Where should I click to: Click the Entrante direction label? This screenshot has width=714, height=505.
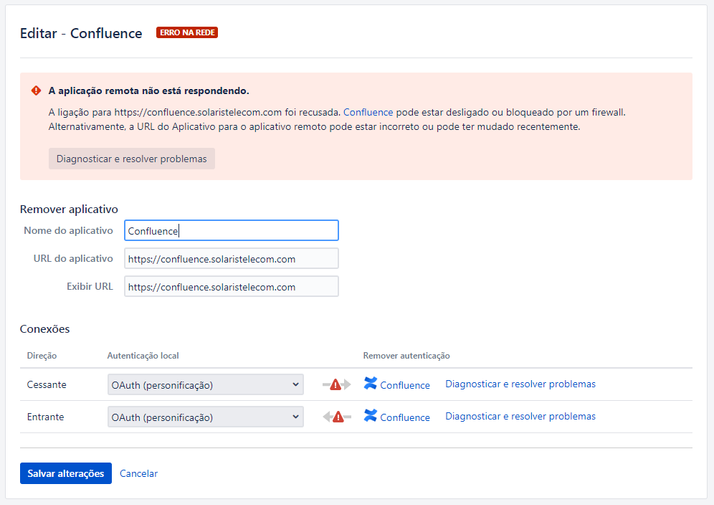click(45, 417)
